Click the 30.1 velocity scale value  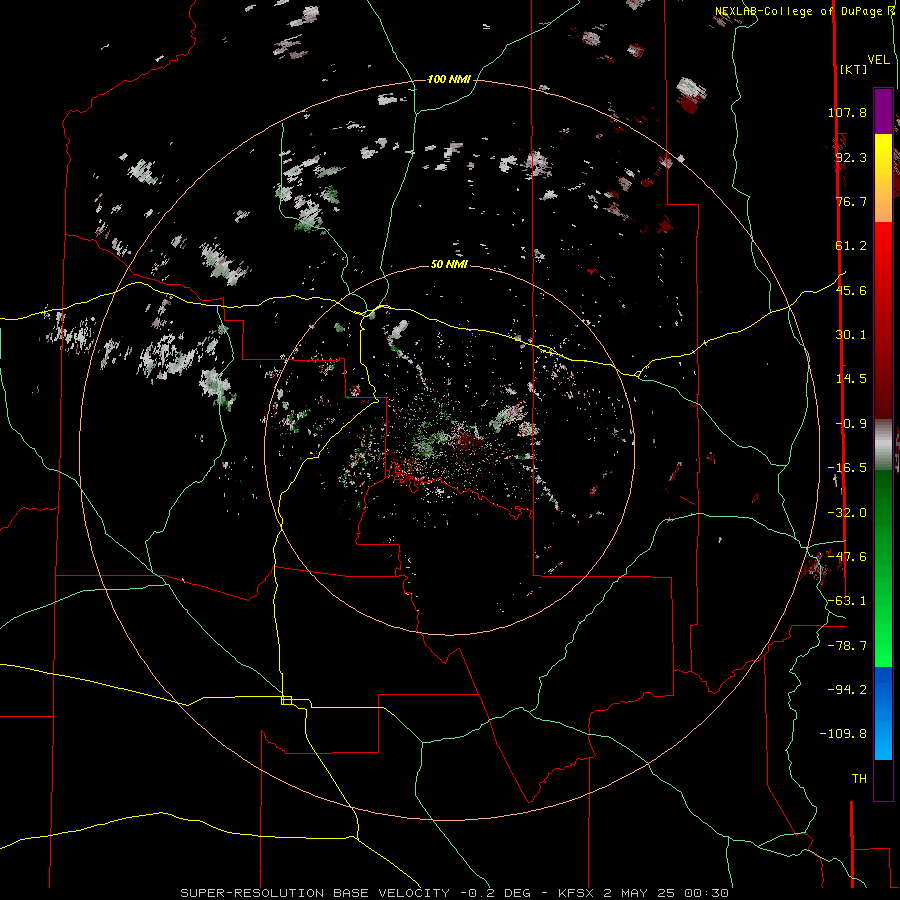(851, 335)
